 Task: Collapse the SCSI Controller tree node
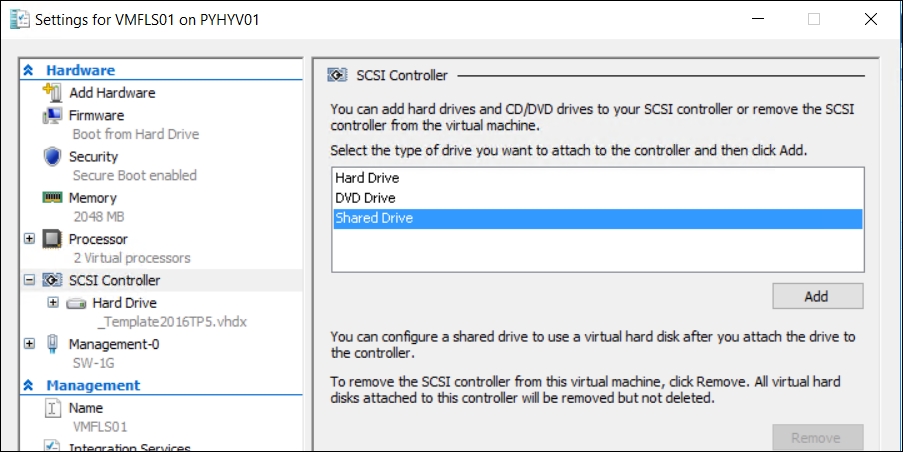pyautogui.click(x=29, y=281)
